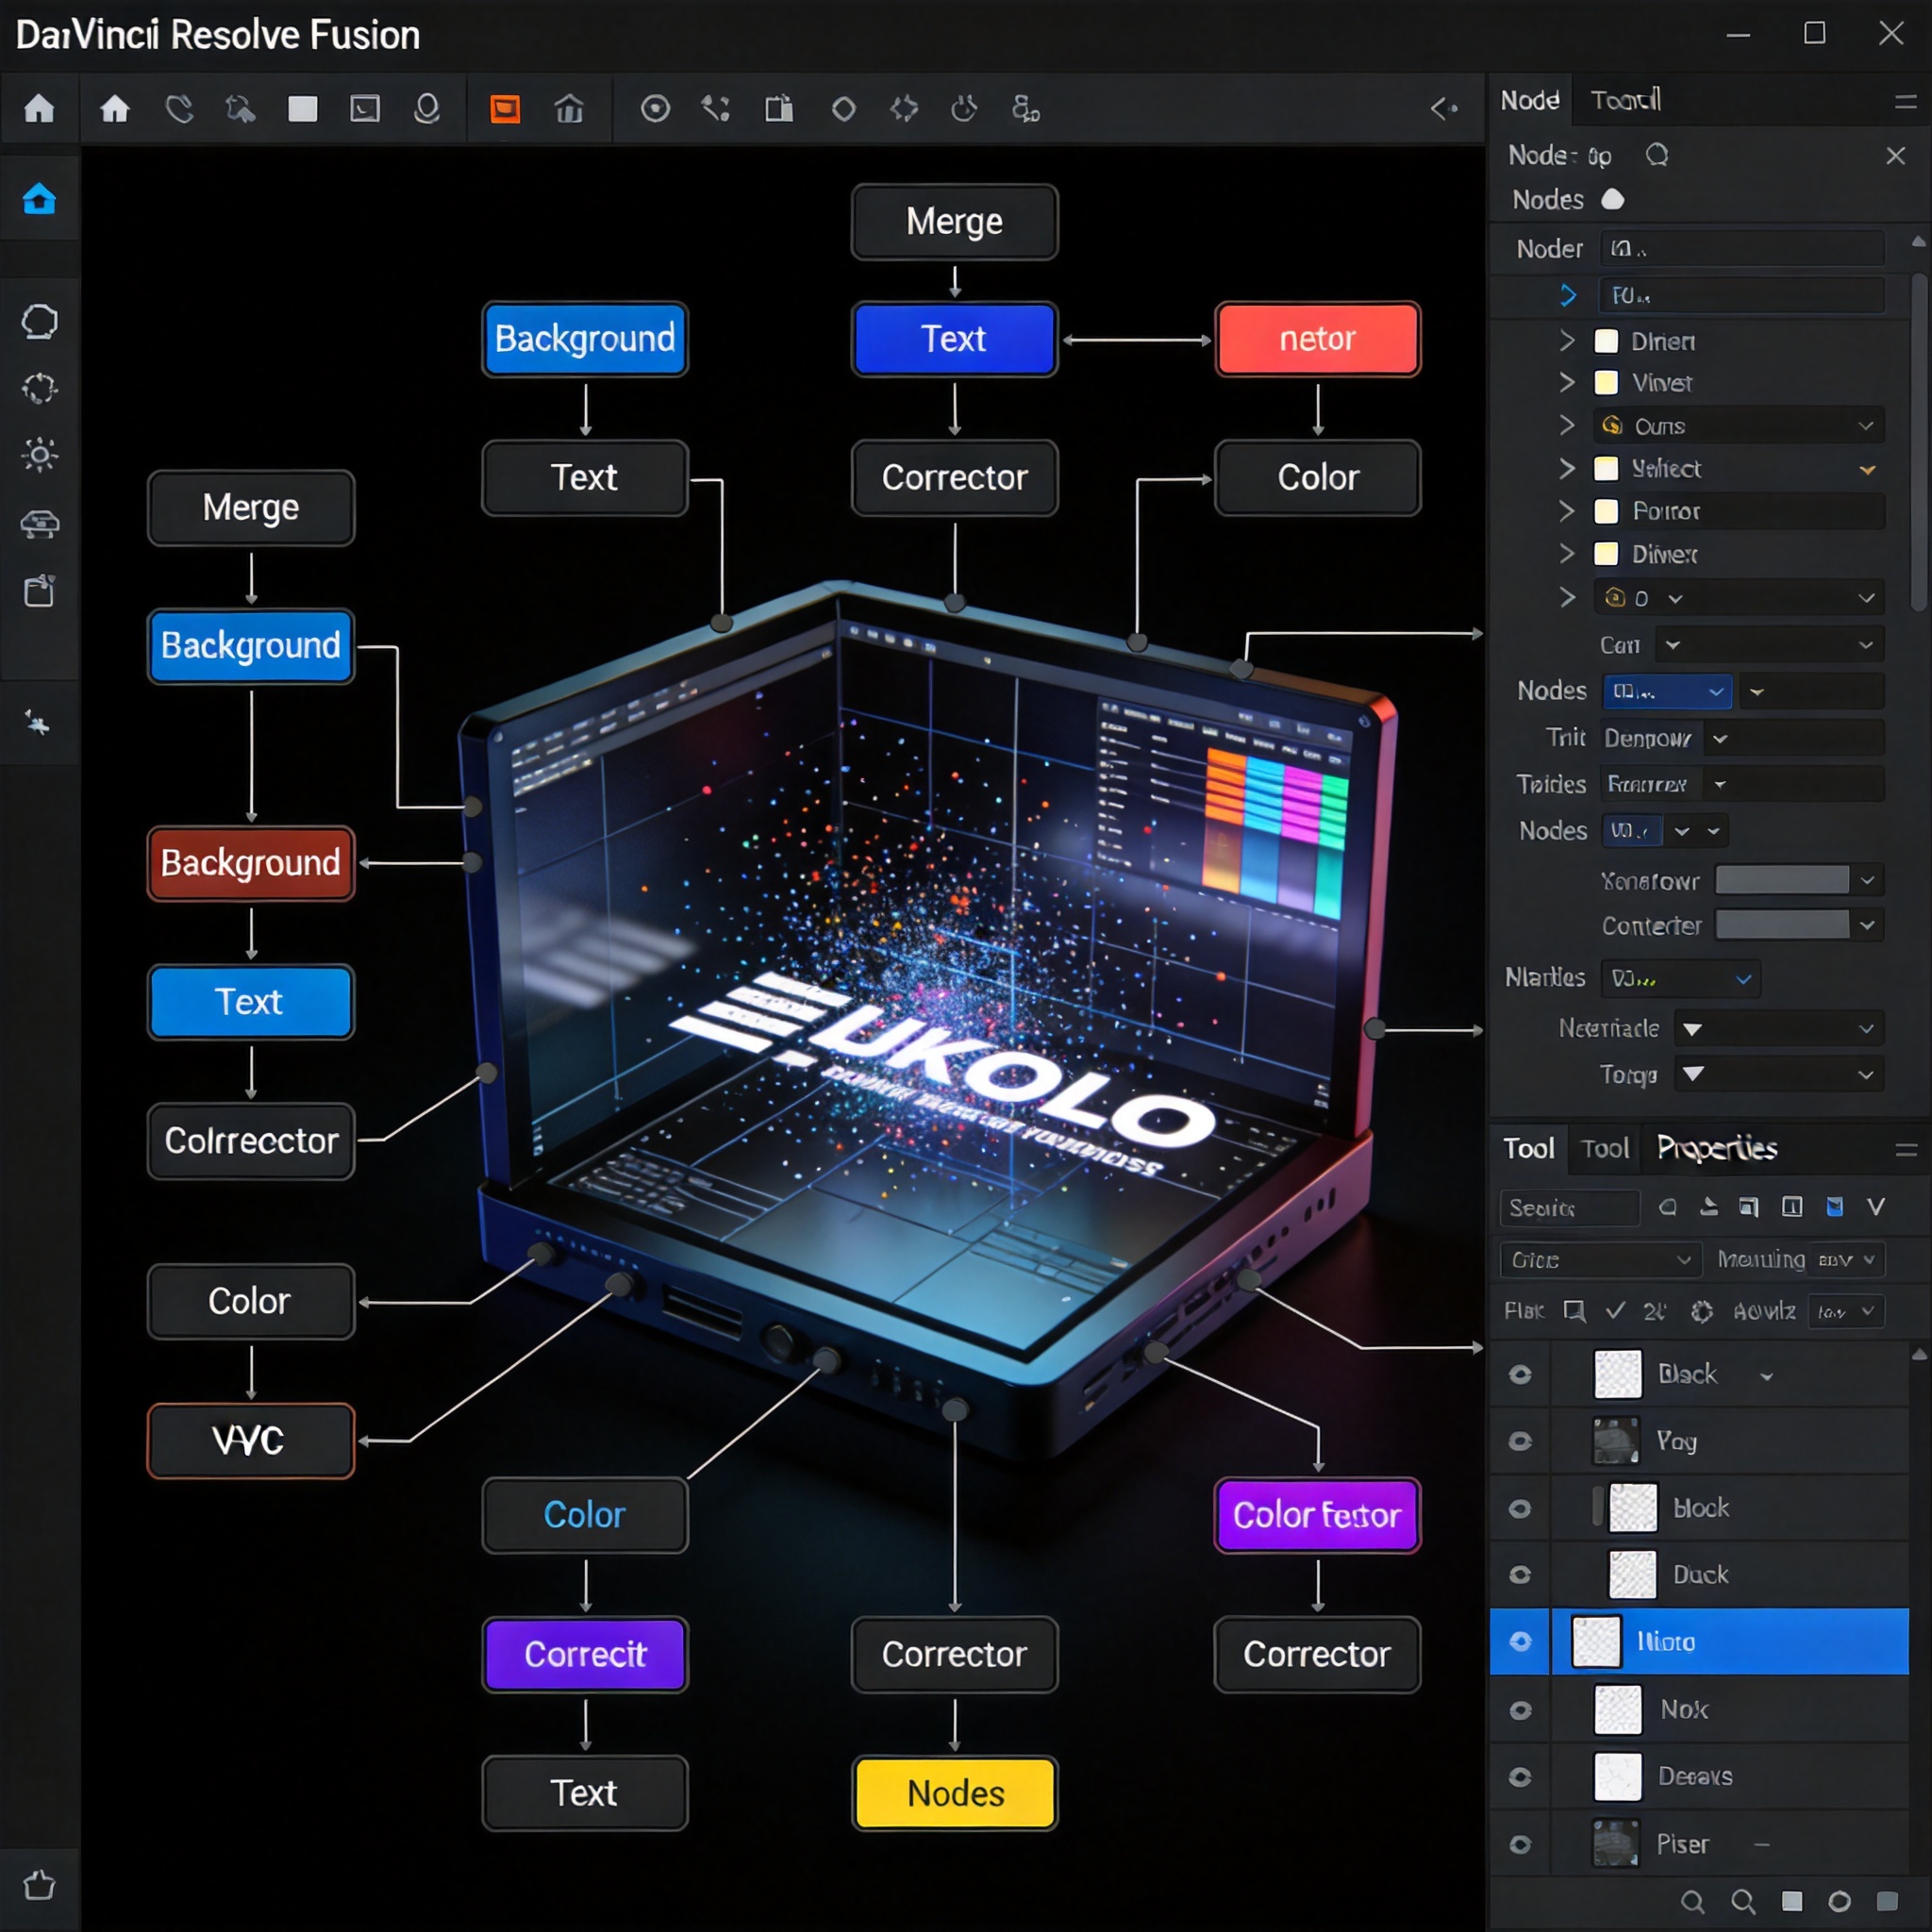The width and height of the screenshot is (1932, 1932).
Task: Select the speech bubble icon in left sidebar
Action: pos(39,322)
